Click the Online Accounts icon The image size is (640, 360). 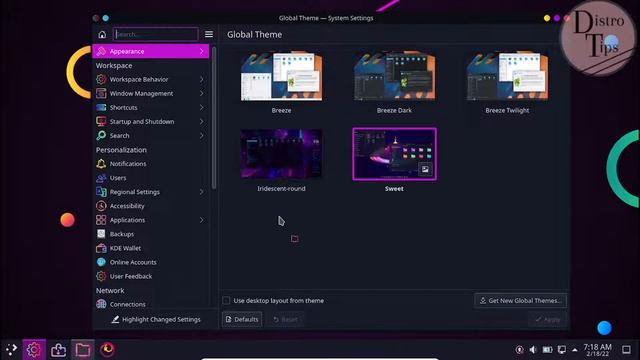tap(101, 262)
